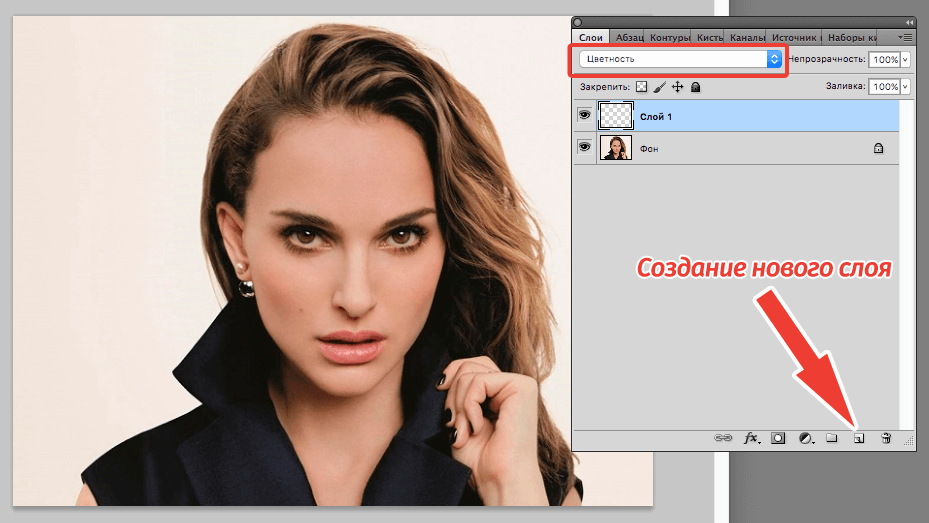
Task: Create a new layer group folder
Action: [x=831, y=438]
